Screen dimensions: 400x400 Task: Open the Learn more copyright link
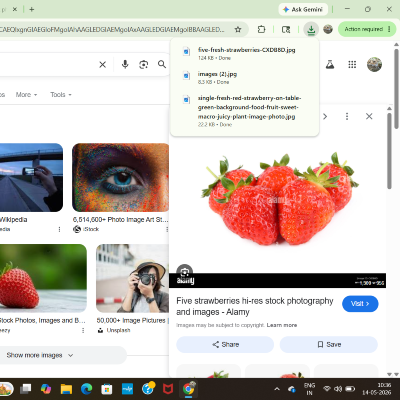(x=282, y=325)
